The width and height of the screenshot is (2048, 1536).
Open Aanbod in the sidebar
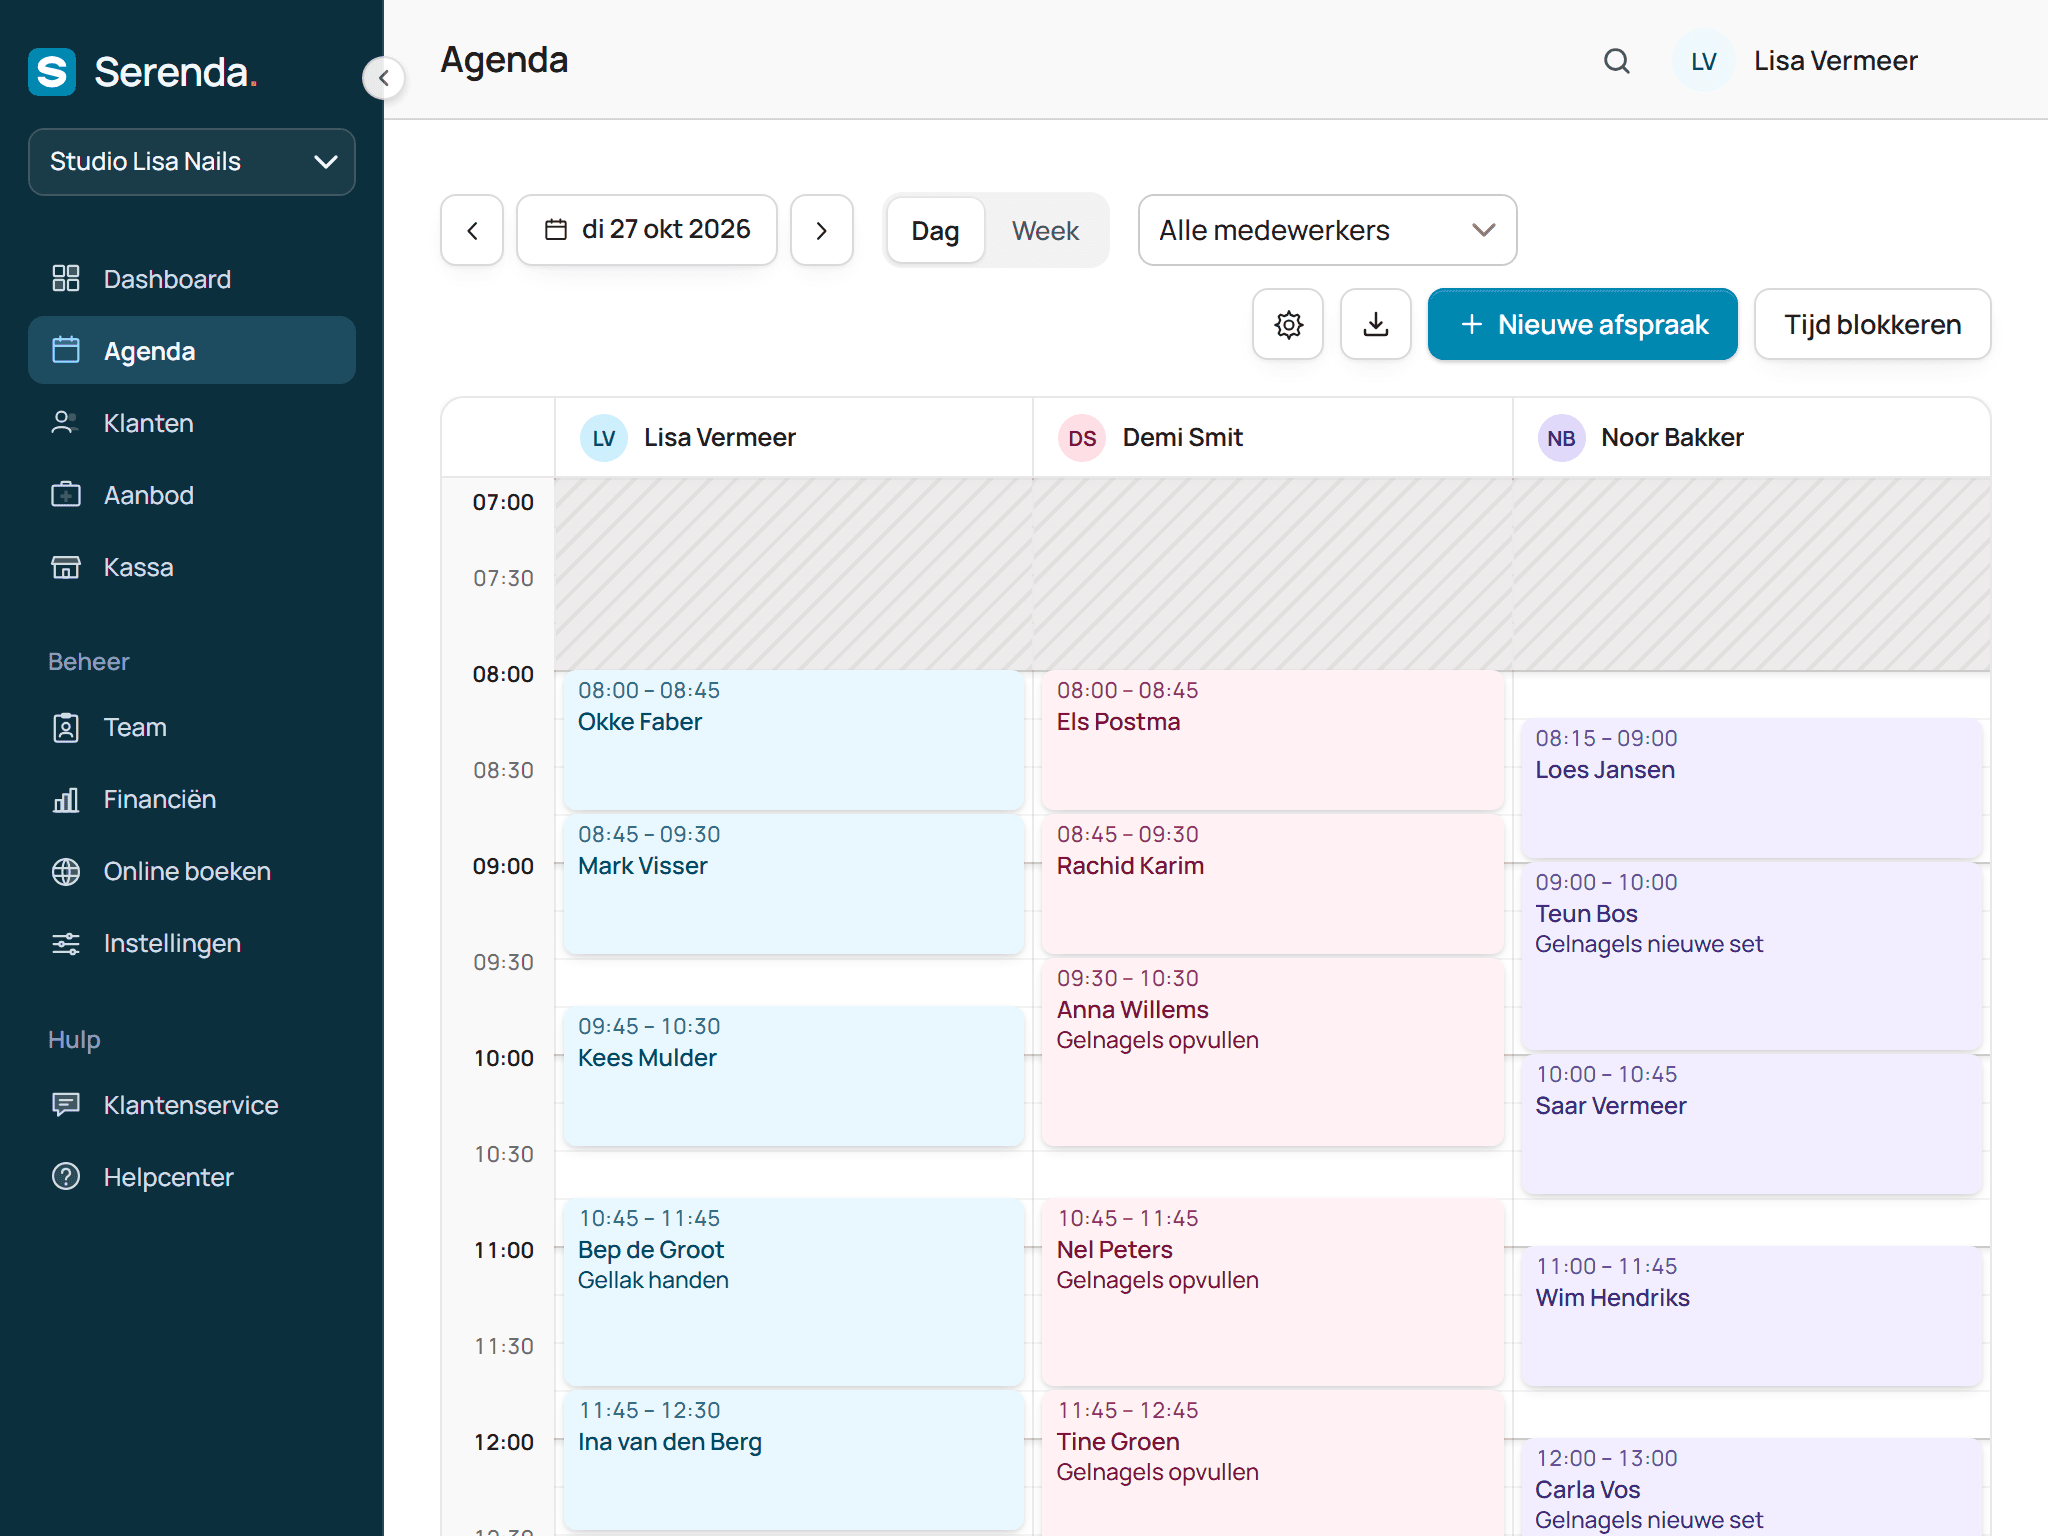coord(192,494)
